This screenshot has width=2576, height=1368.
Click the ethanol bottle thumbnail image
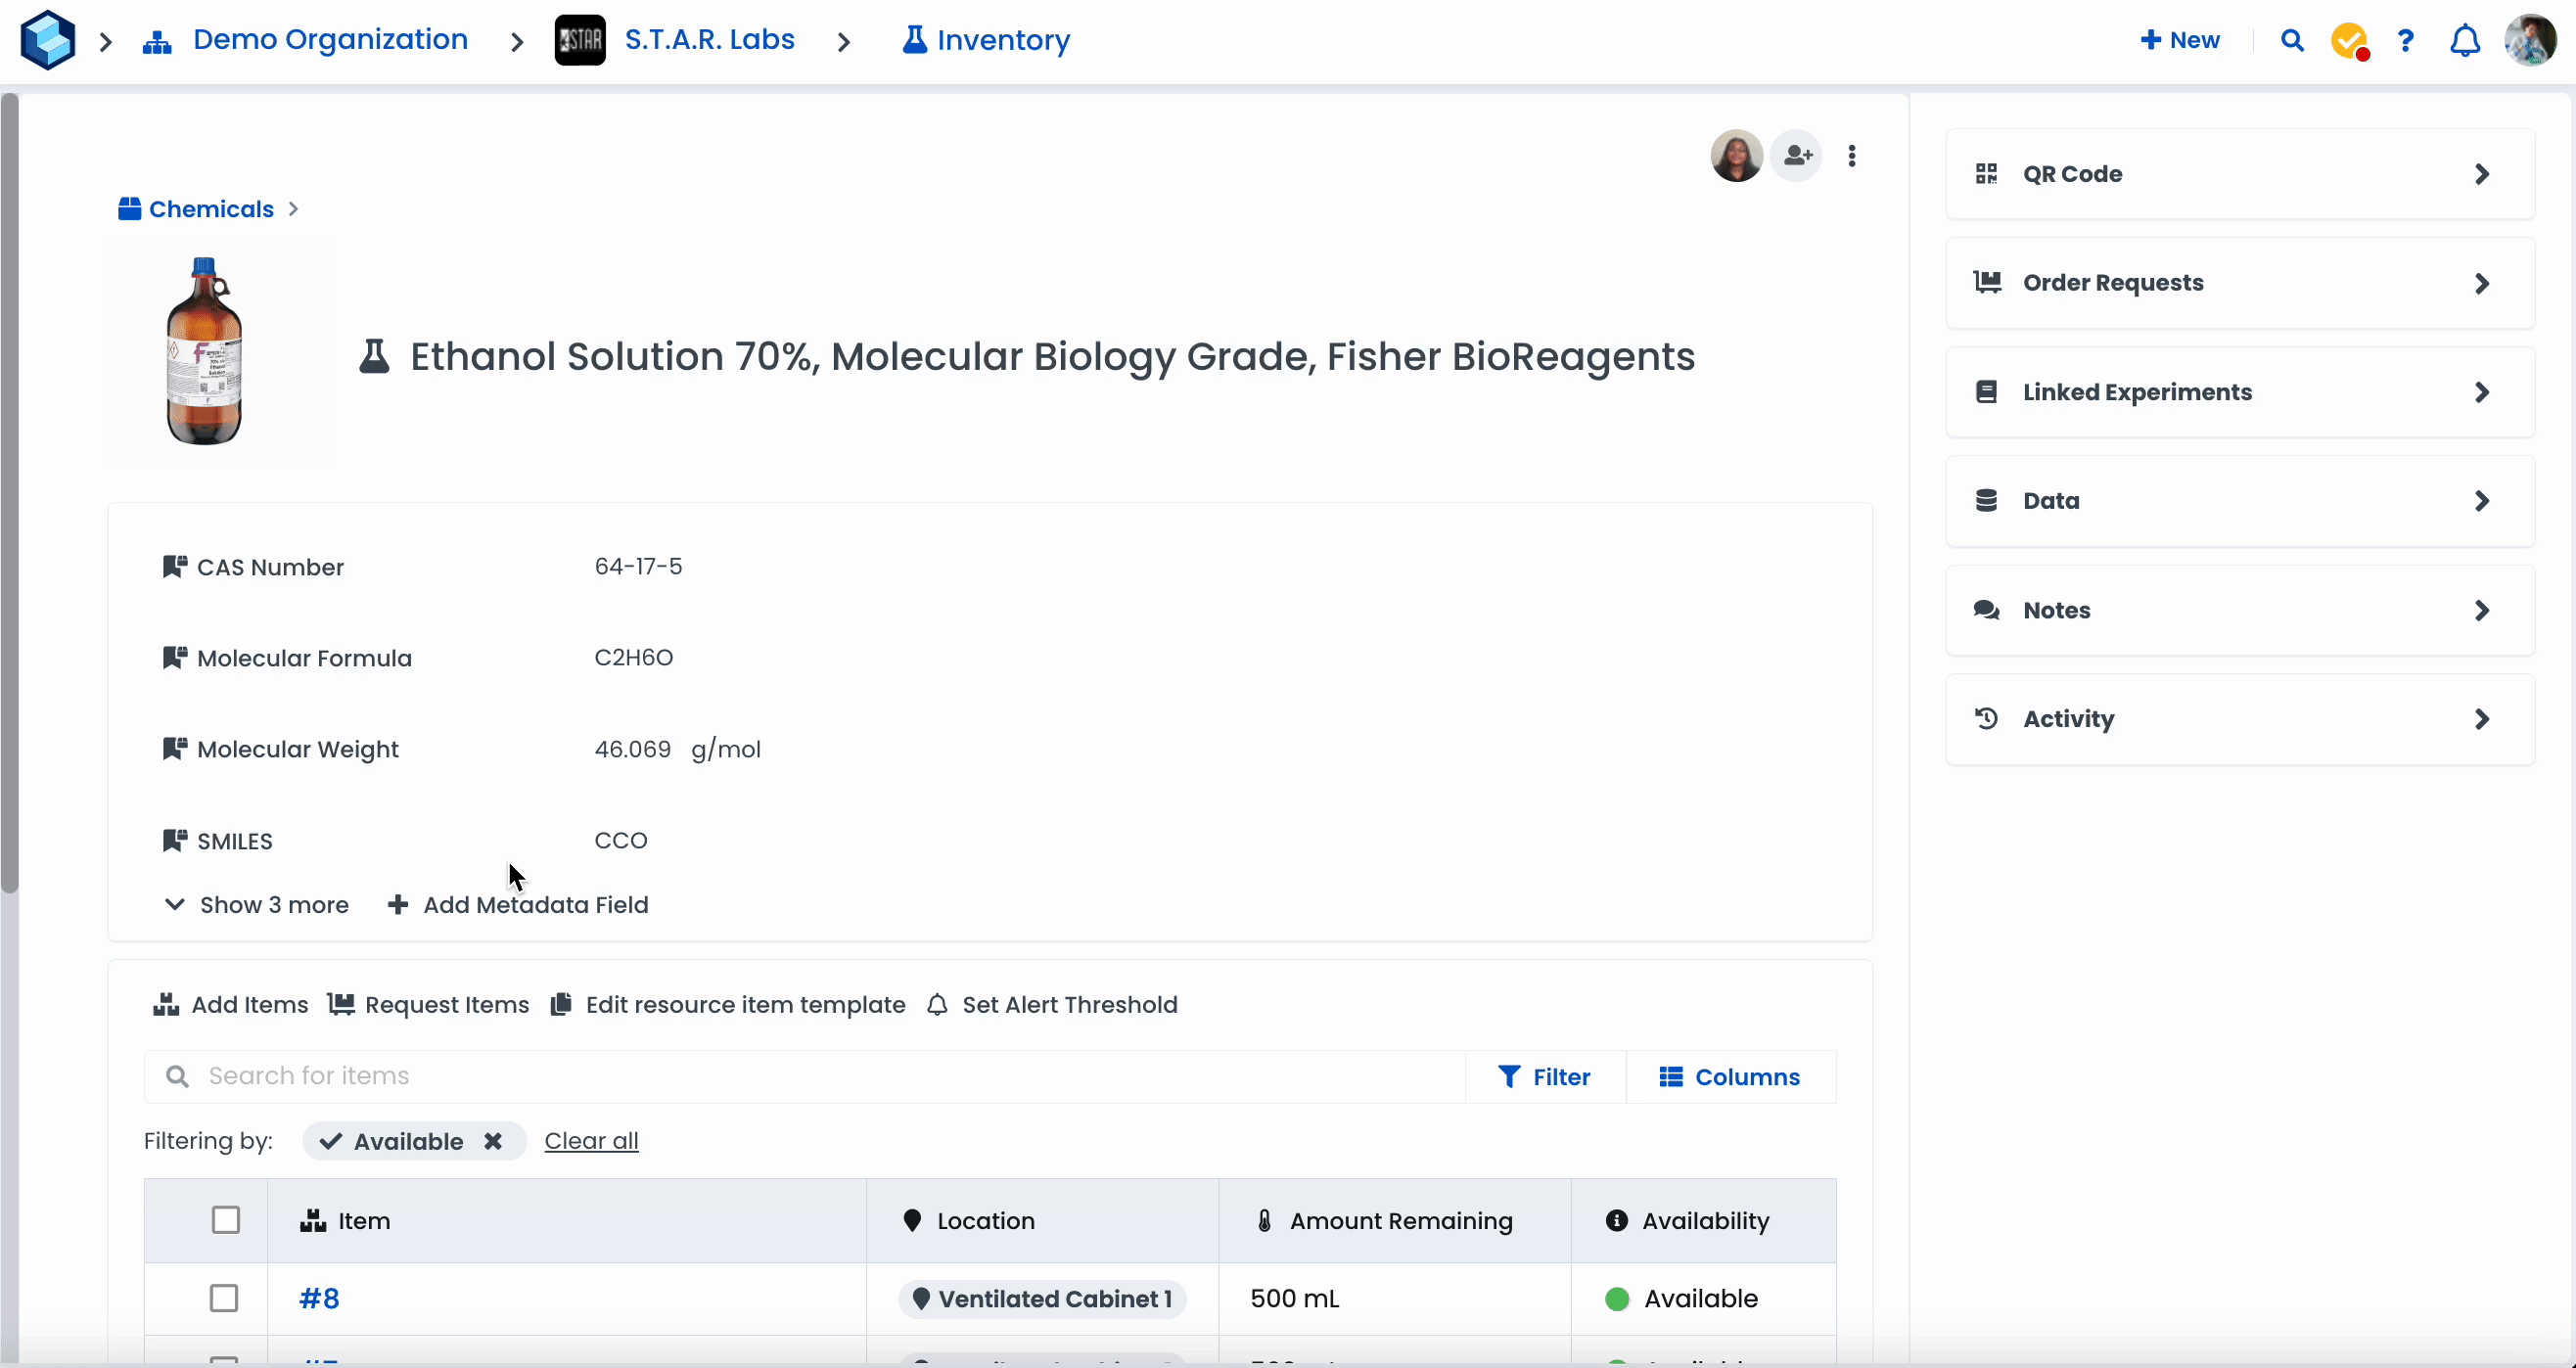pos(205,350)
